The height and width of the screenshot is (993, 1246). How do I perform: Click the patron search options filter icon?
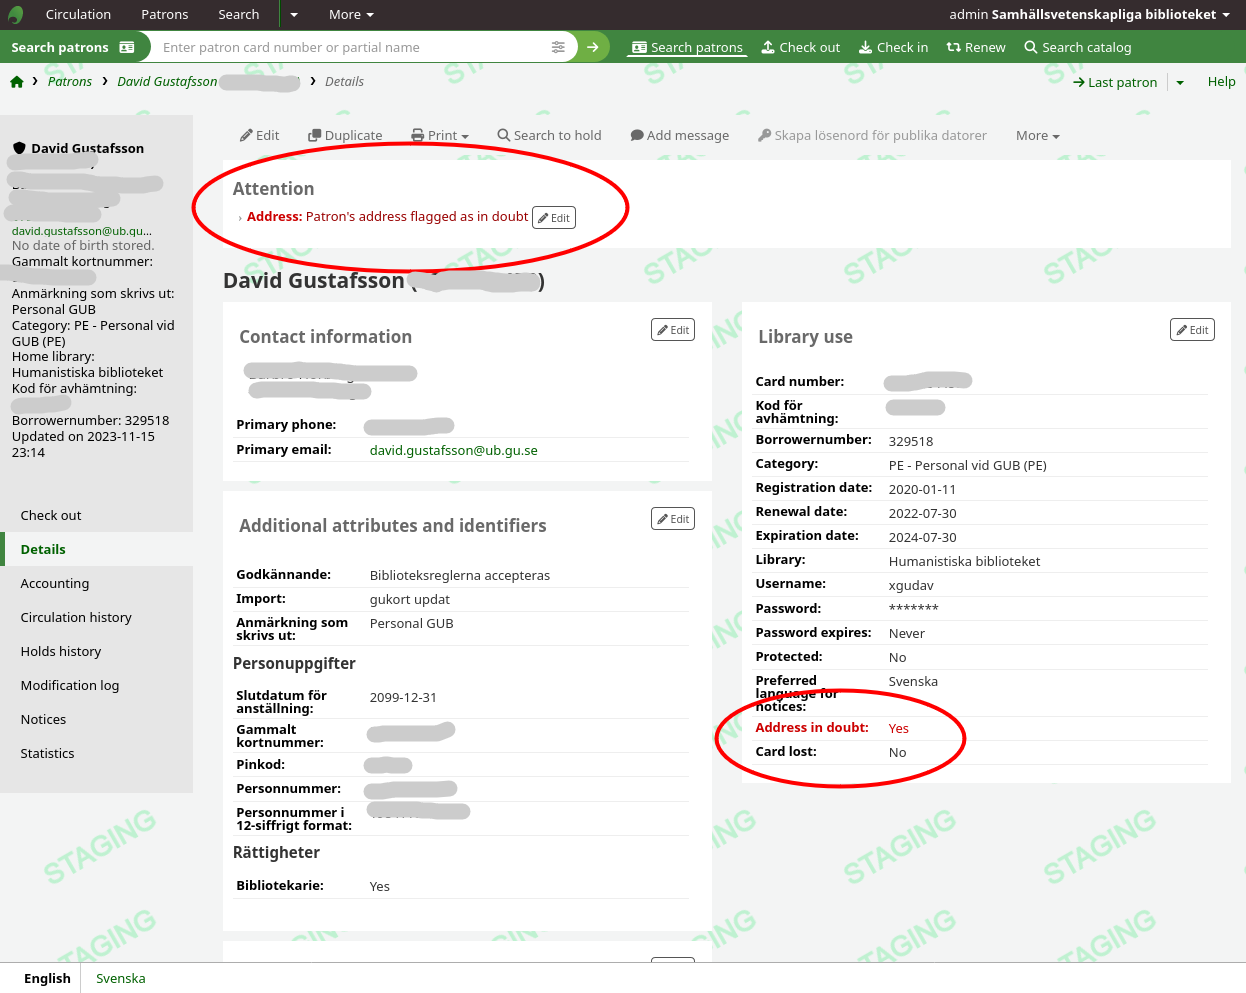point(558,47)
